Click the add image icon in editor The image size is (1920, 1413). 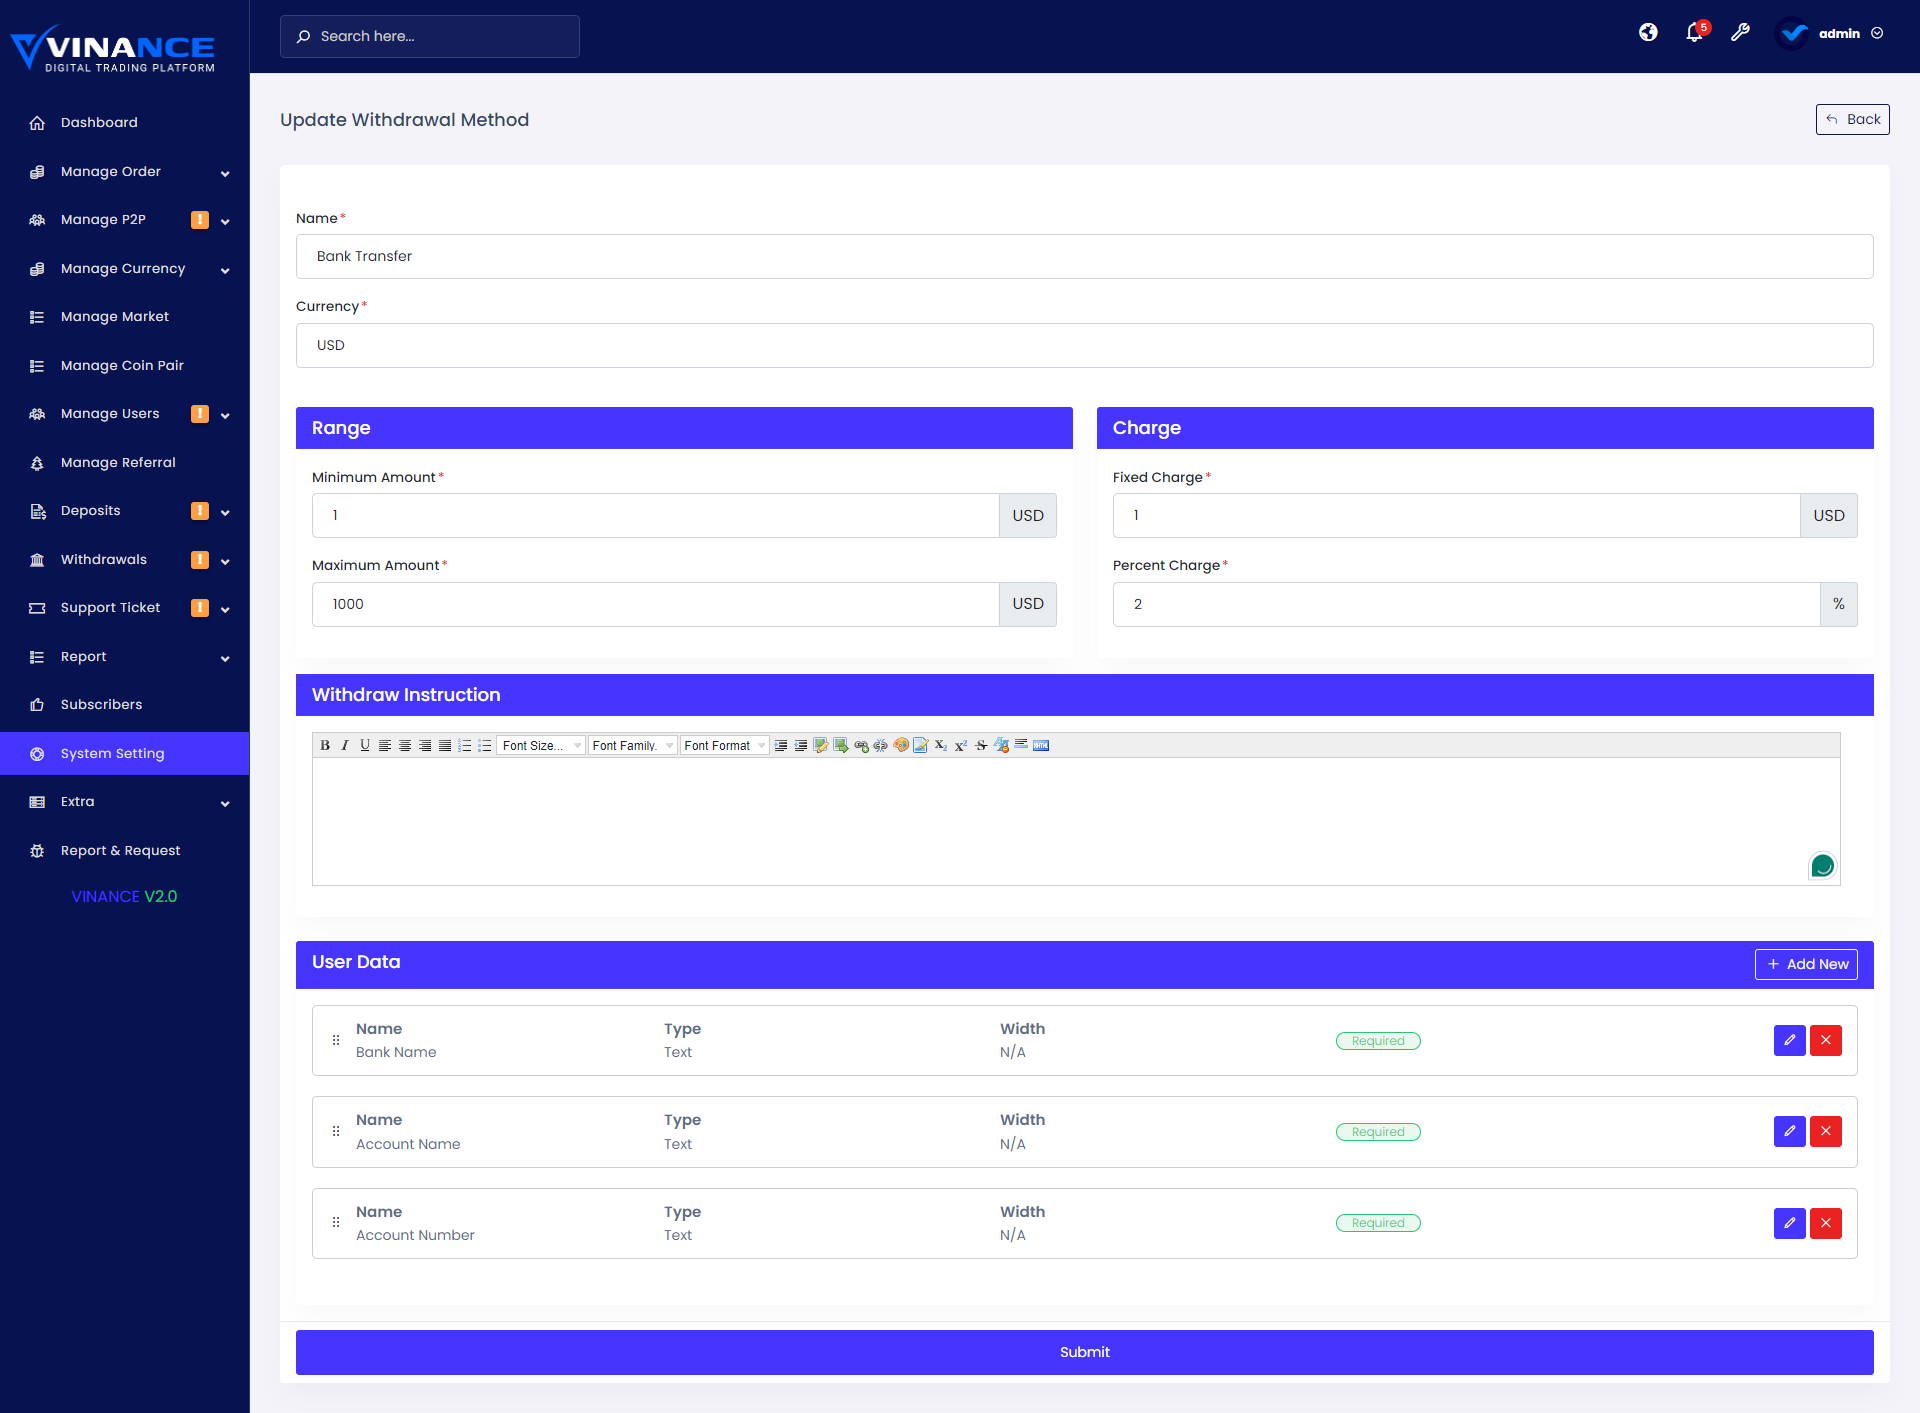click(x=821, y=745)
